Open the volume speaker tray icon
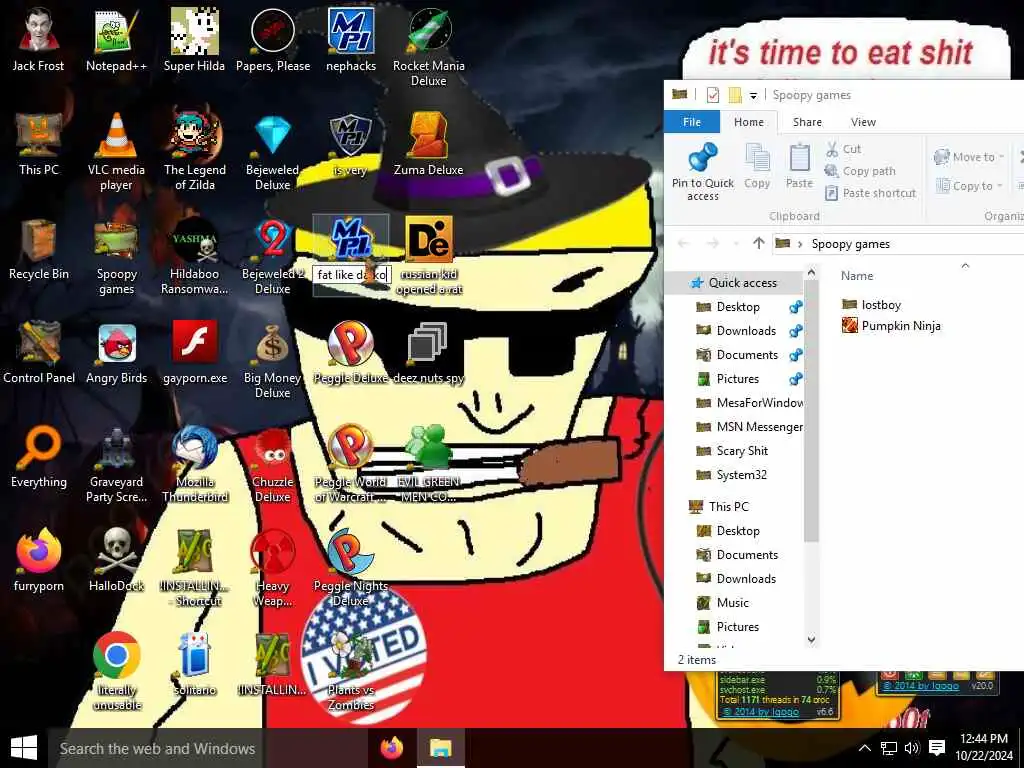This screenshot has width=1024, height=768. pos(912,748)
